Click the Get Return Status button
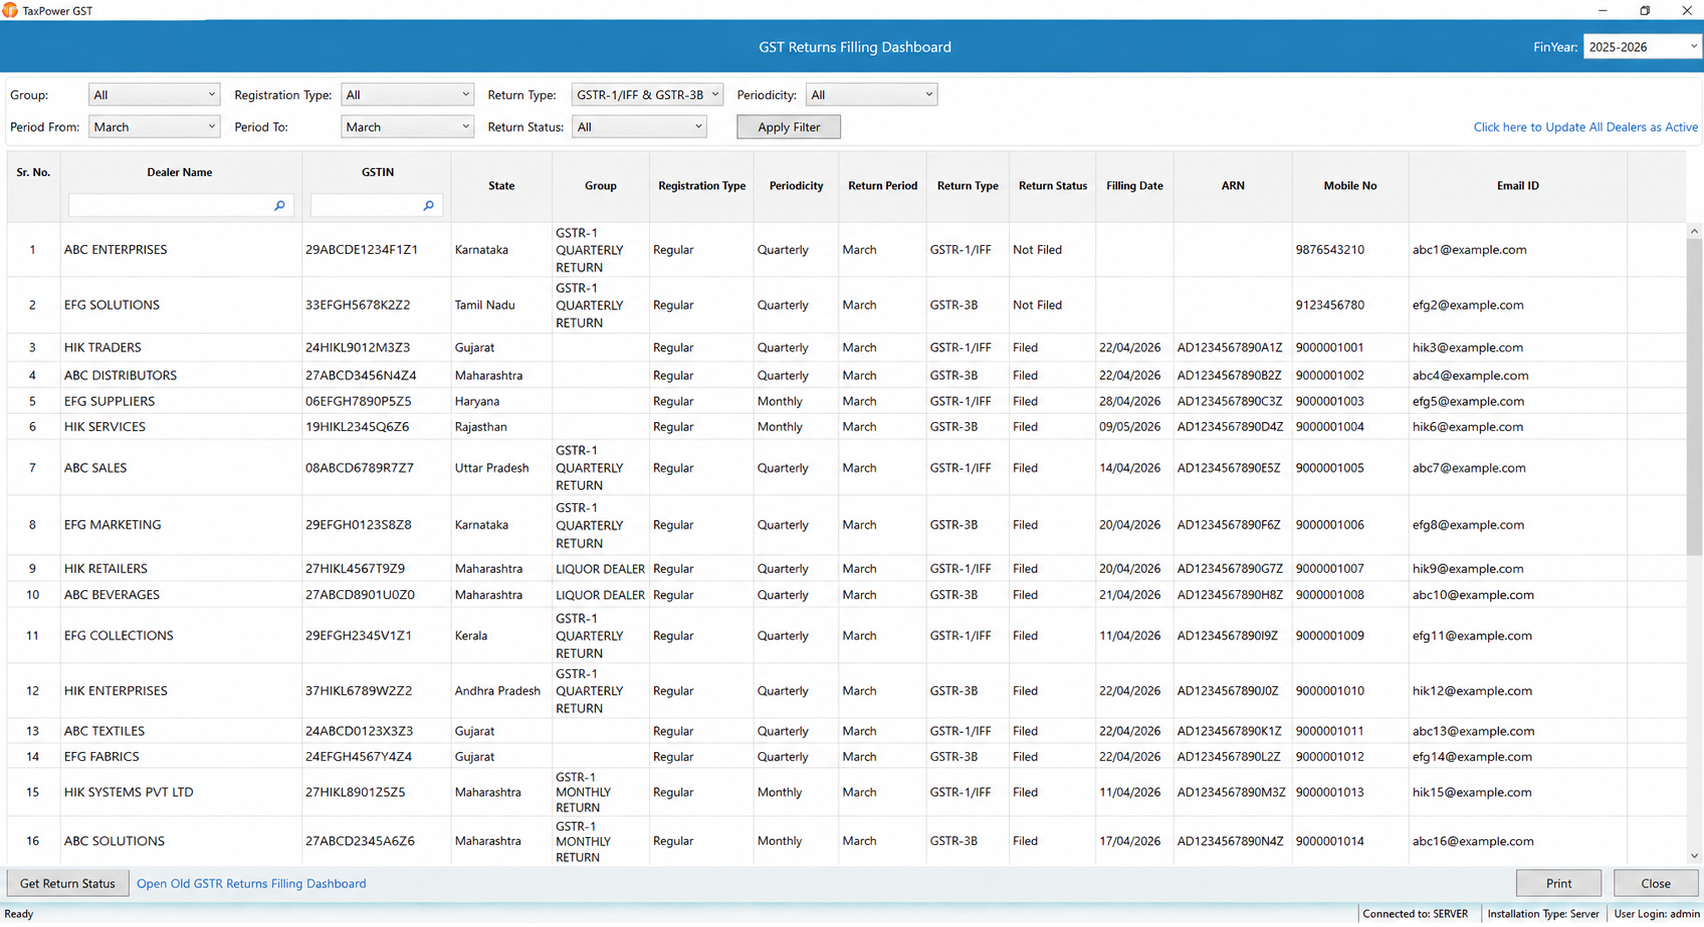The width and height of the screenshot is (1704, 927). coord(68,883)
